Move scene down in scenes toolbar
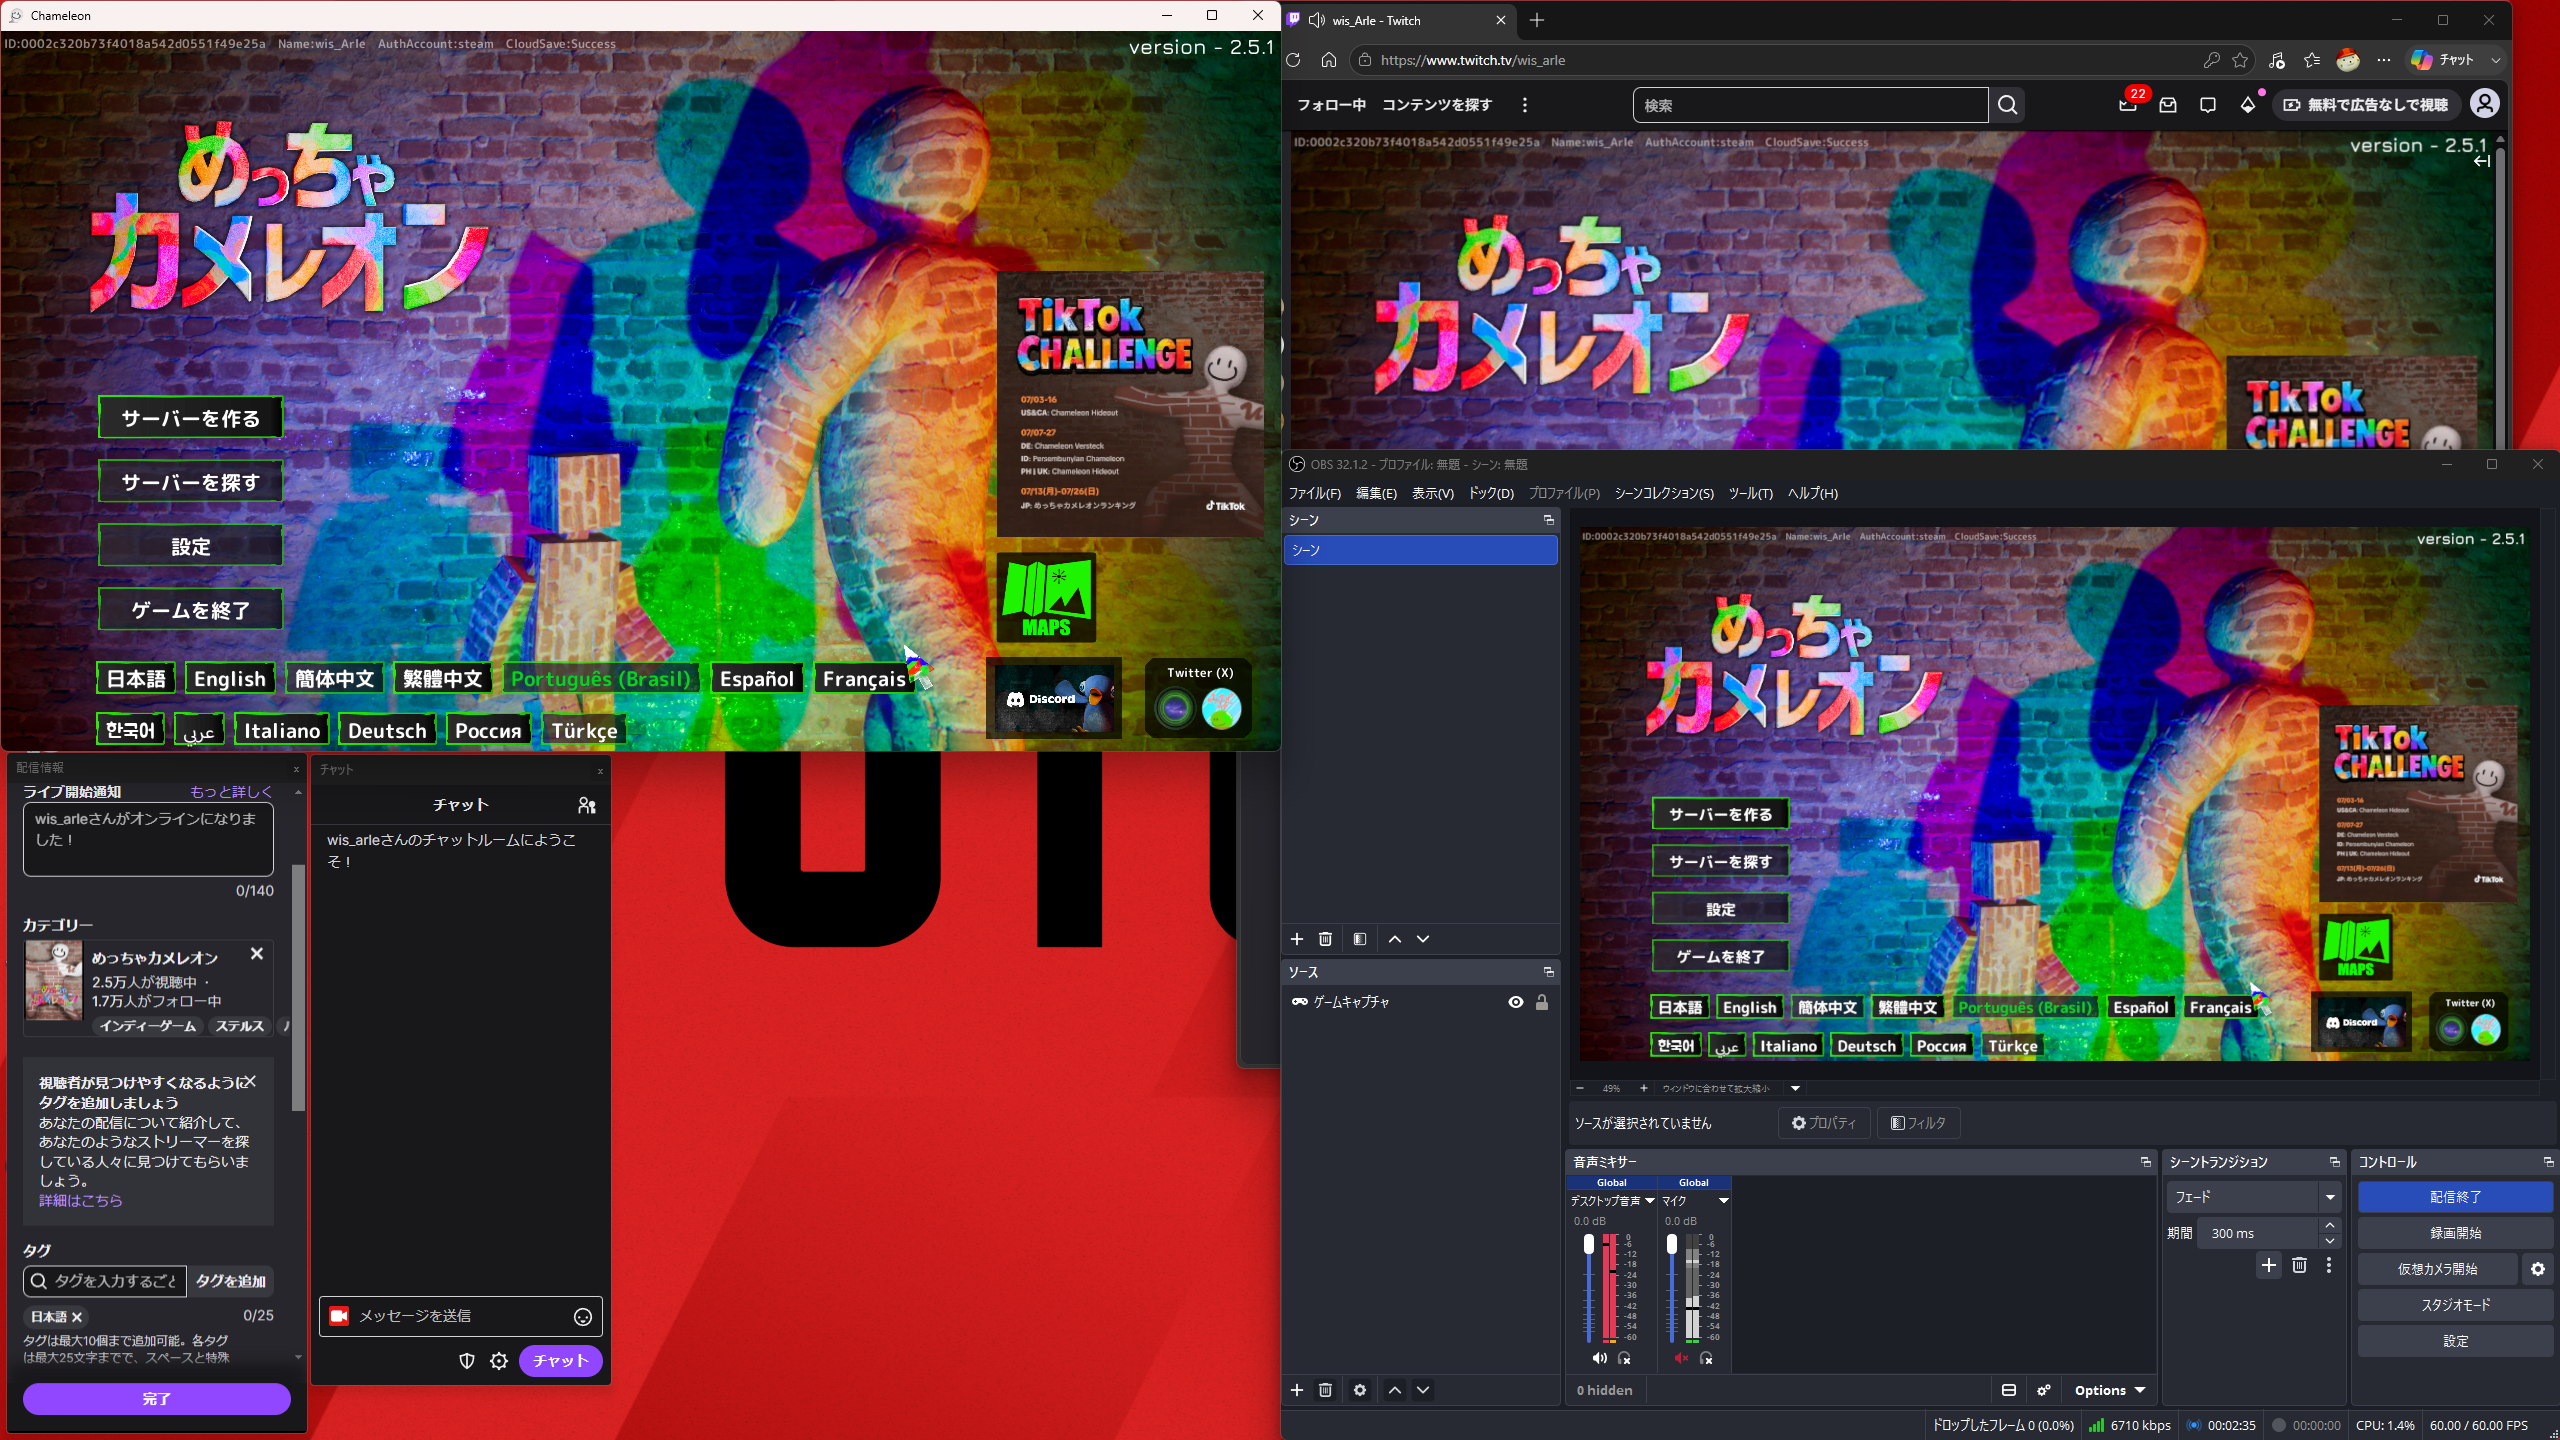This screenshot has width=2560, height=1440. pos(1423,939)
